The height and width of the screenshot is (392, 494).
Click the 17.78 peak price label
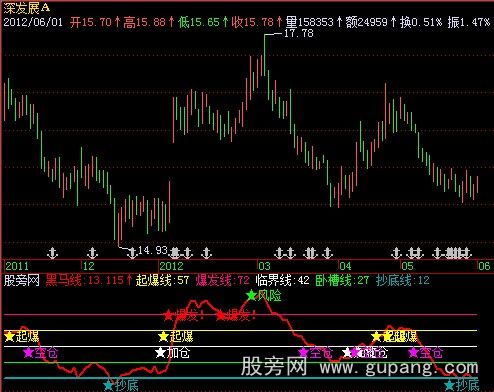click(x=299, y=33)
